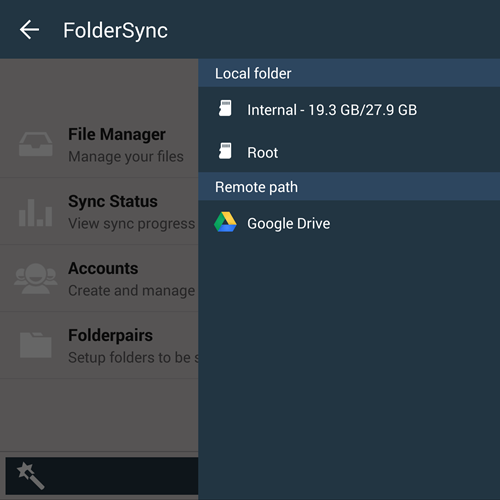Open Folderpairs setup entry
This screenshot has width=500, height=500.
coord(99,345)
